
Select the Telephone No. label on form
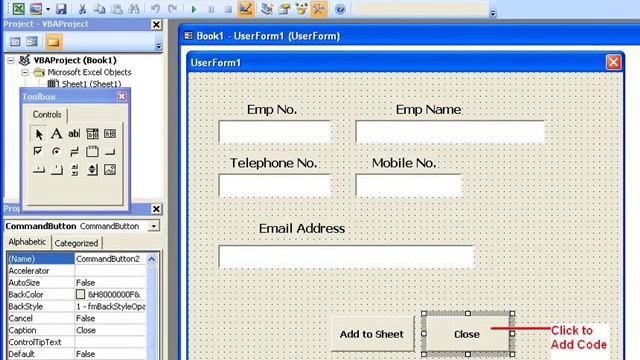pyautogui.click(x=273, y=163)
